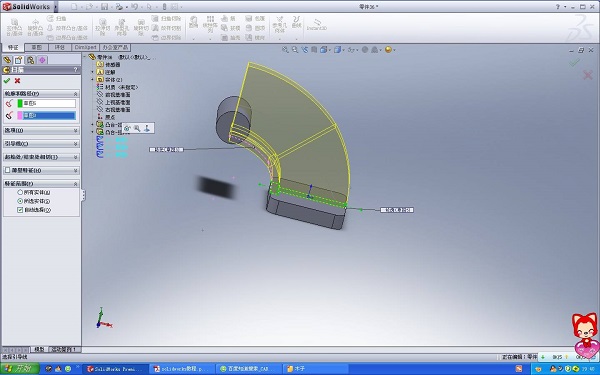
Task: Switch to the FeatureManager design tree panel tab
Action: click(x=8, y=60)
